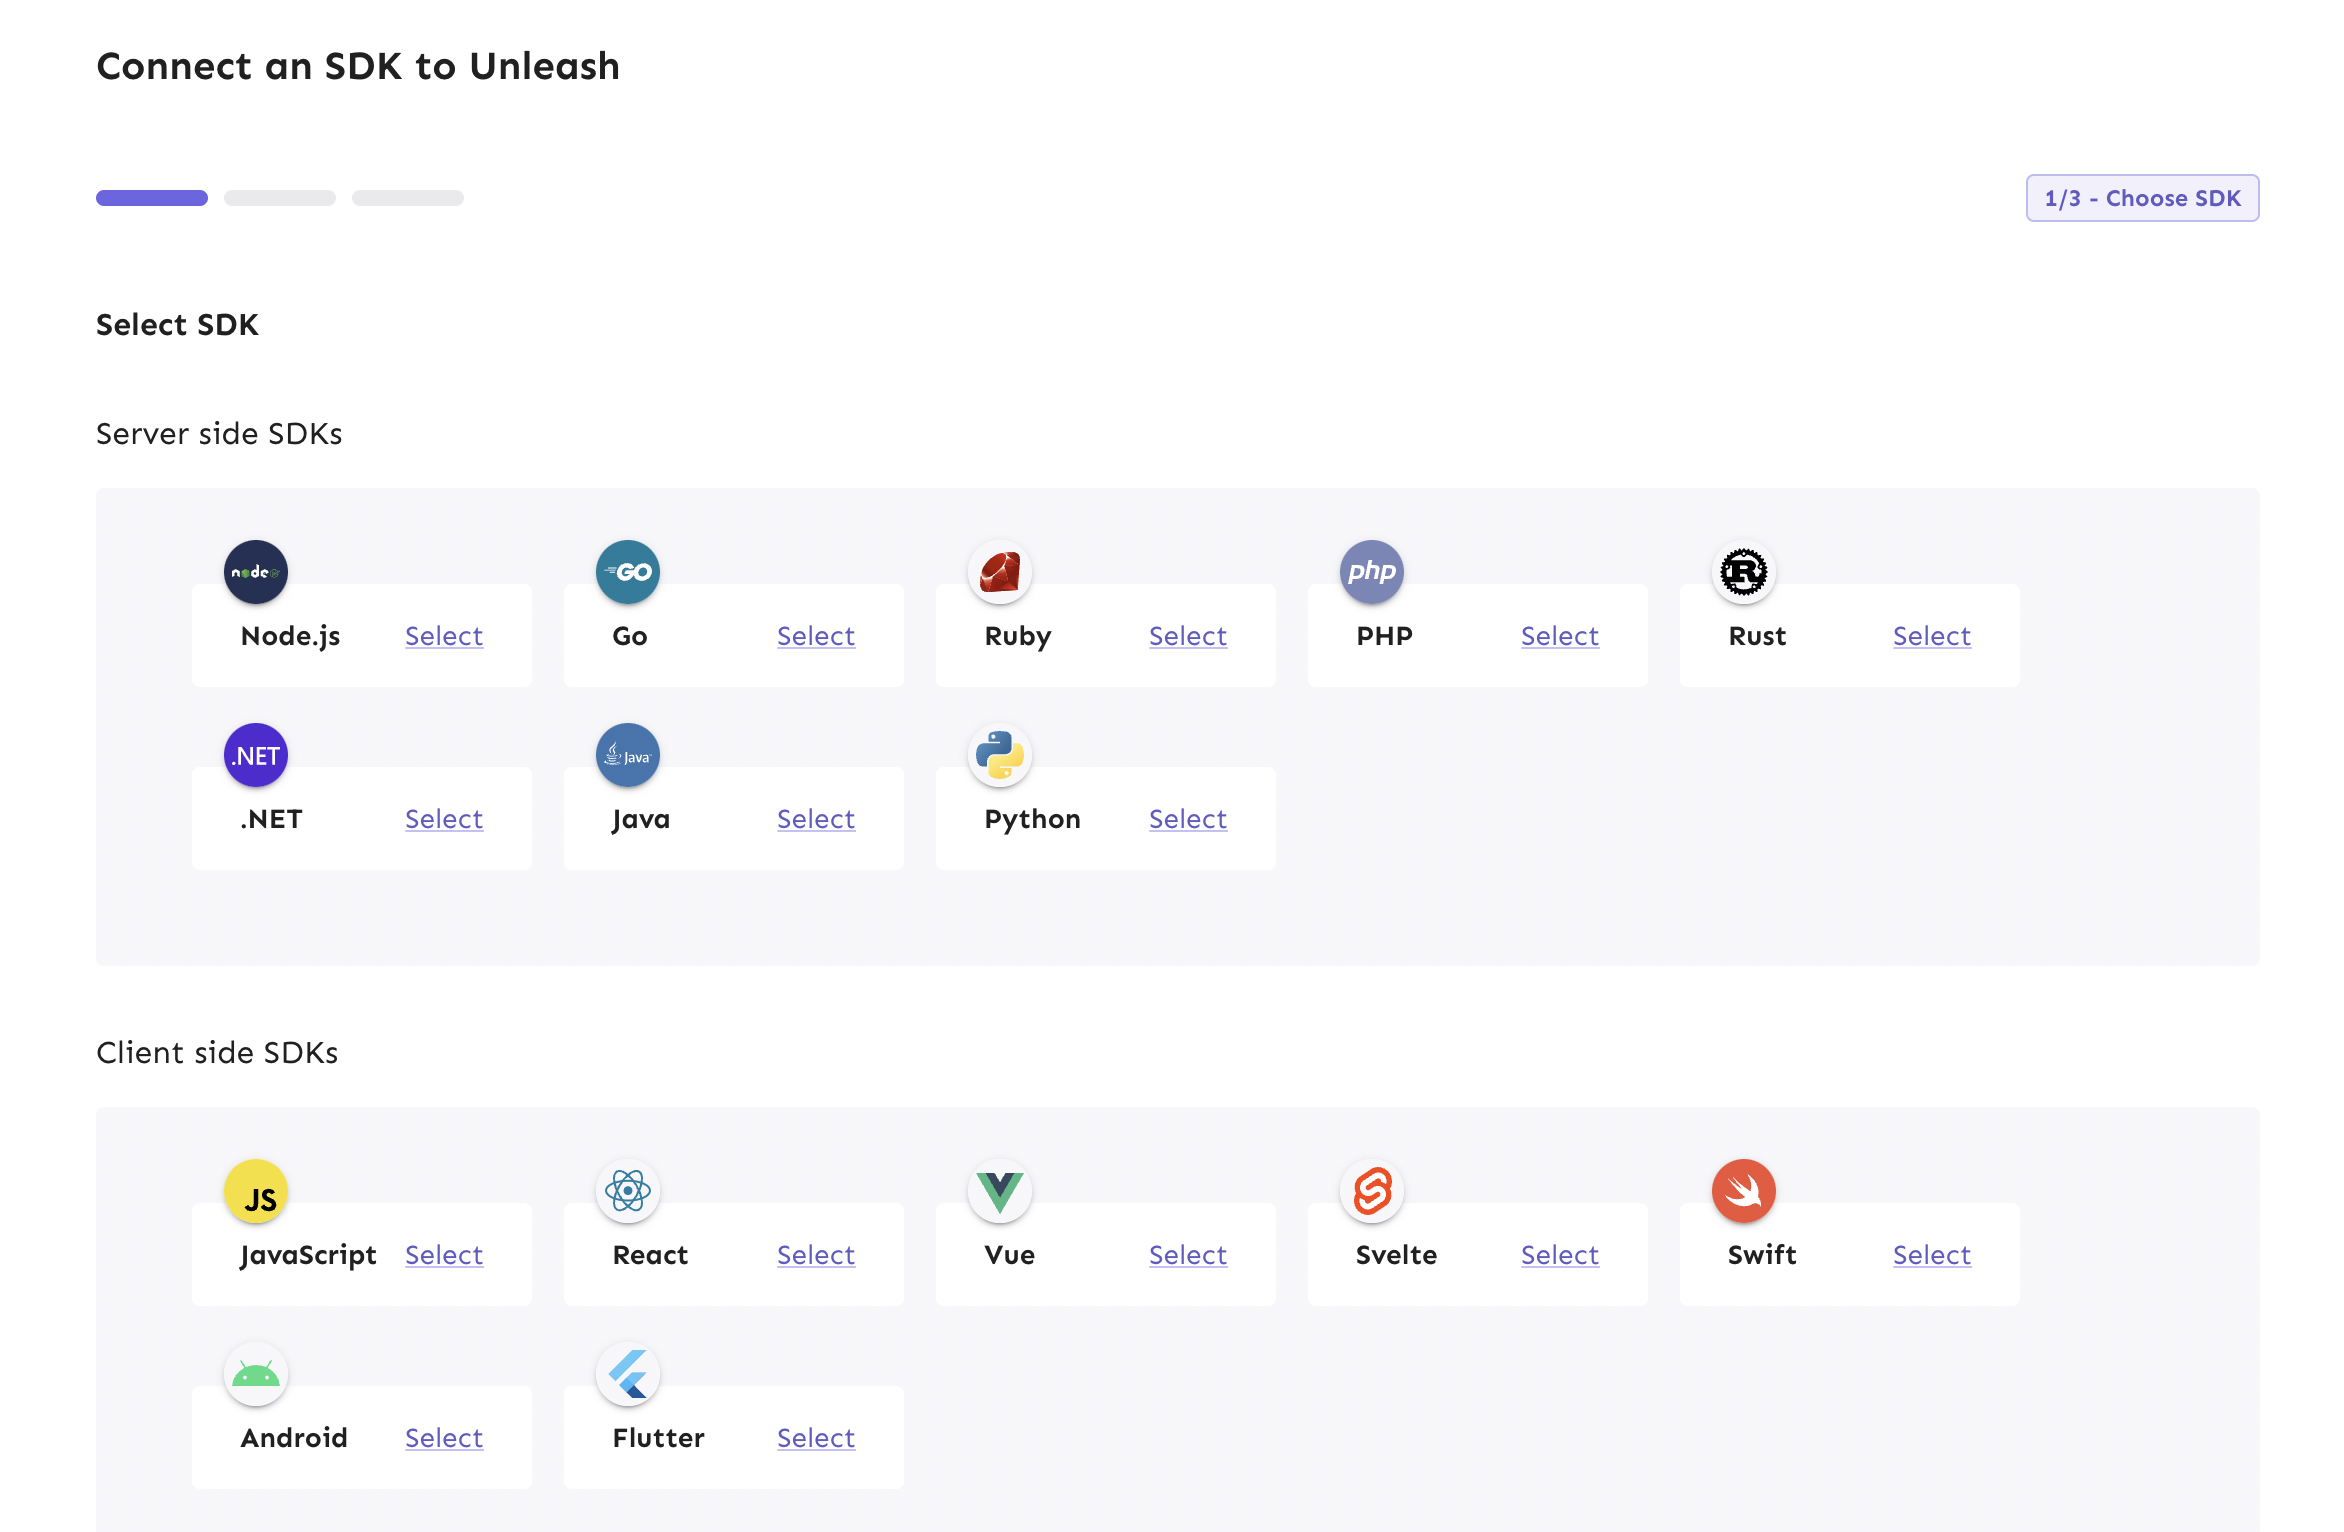
Task: Click the Android robot icon
Action: click(x=256, y=1374)
